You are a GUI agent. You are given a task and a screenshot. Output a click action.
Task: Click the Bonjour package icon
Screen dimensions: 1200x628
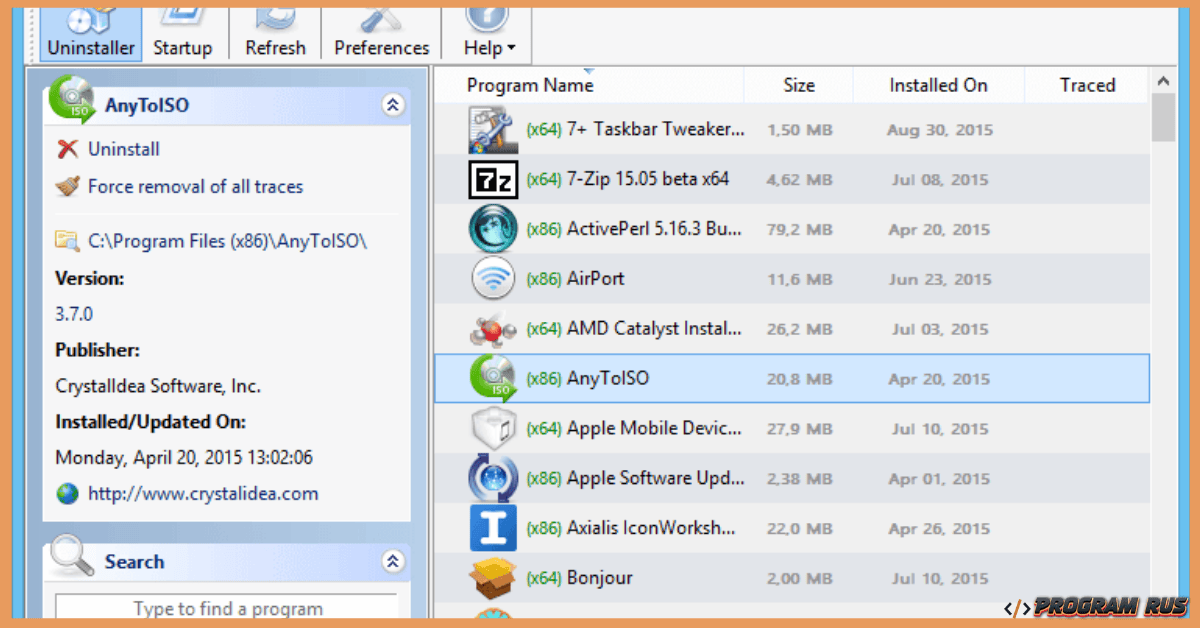[x=493, y=578]
